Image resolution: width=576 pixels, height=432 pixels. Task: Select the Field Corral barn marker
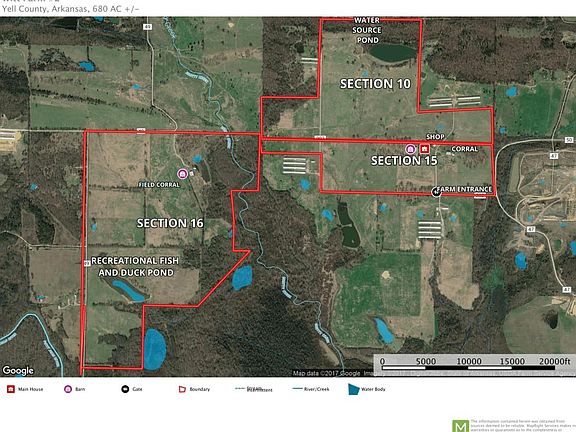pos(183,174)
